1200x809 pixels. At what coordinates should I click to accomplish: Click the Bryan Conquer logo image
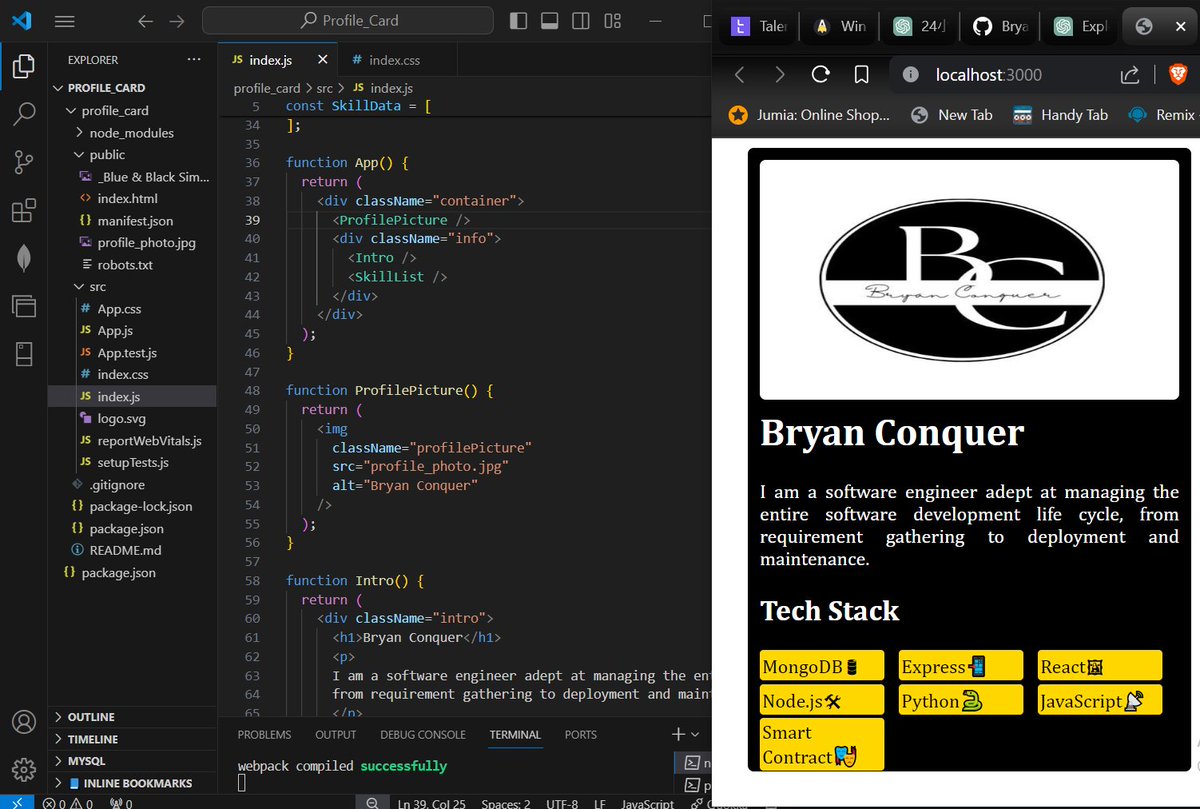tap(969, 280)
